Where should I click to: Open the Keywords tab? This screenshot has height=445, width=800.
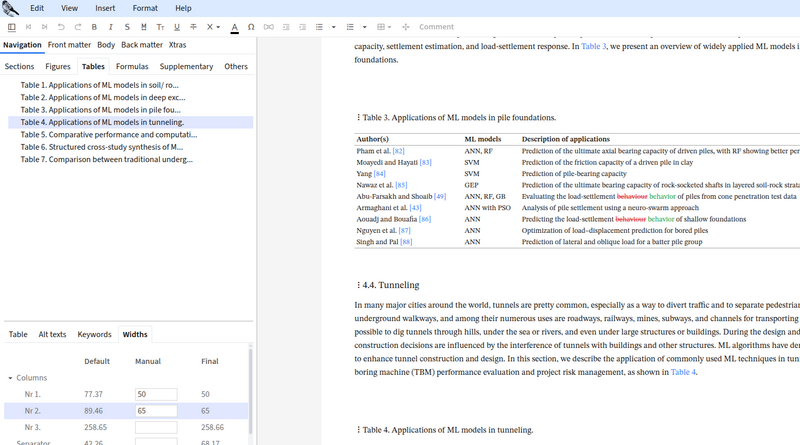(x=94, y=334)
